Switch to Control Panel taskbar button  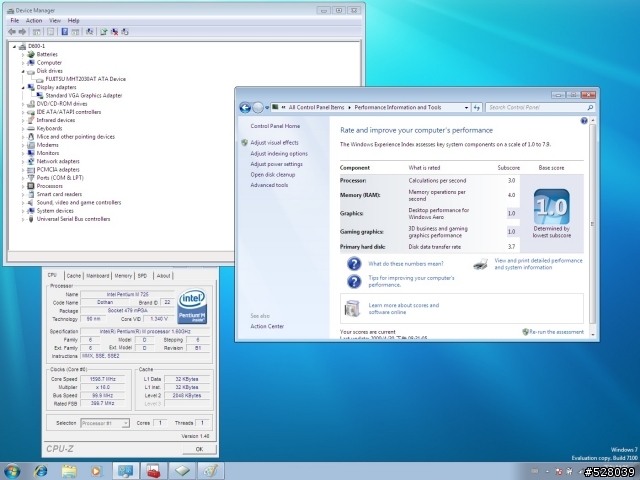coord(125,471)
